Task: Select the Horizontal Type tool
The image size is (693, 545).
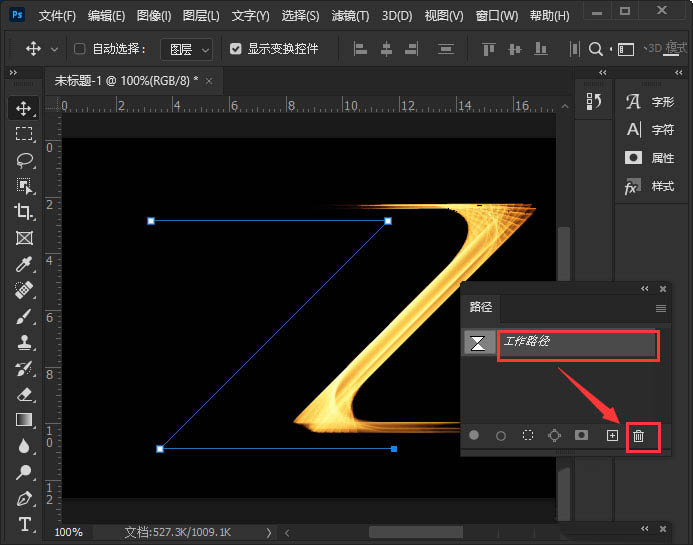Action: pyautogui.click(x=24, y=524)
